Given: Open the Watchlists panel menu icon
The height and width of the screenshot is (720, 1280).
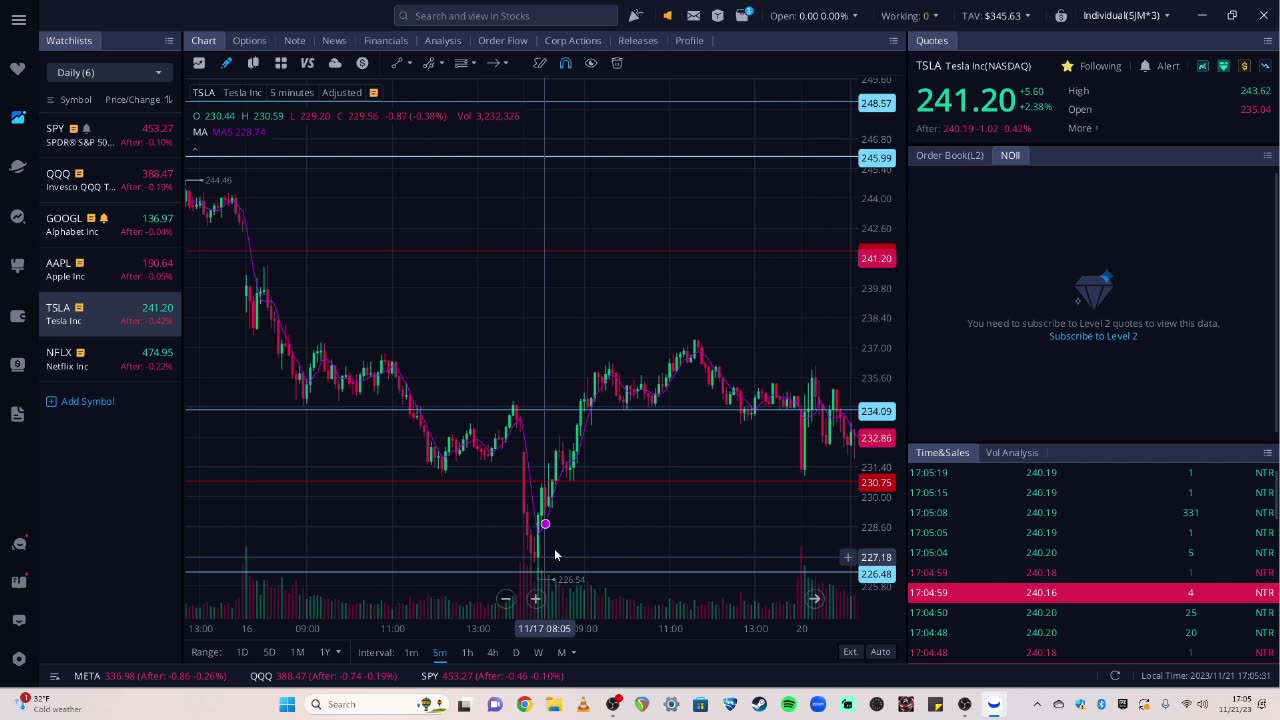Looking at the screenshot, I should (x=169, y=40).
